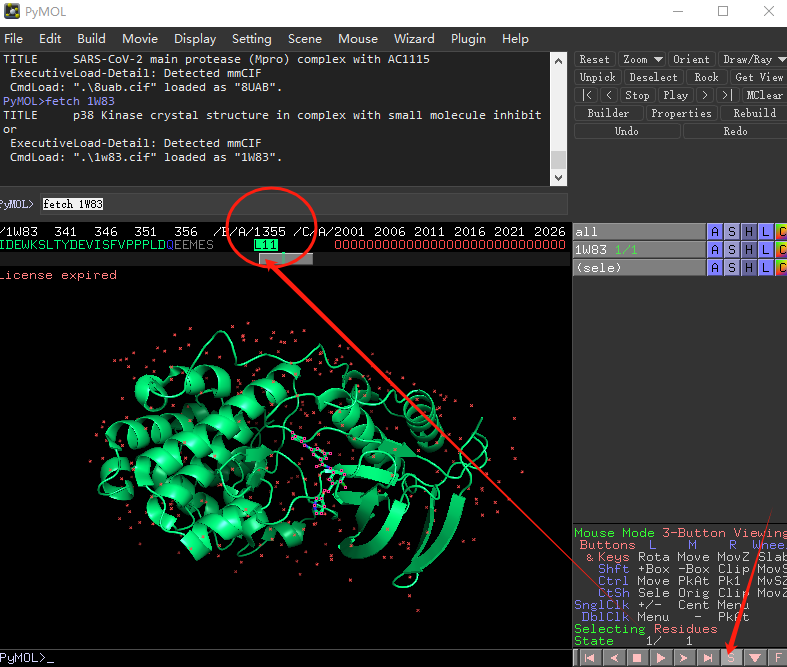The height and width of the screenshot is (667, 787).
Task: Open the Wizard menu
Action: (x=414, y=39)
